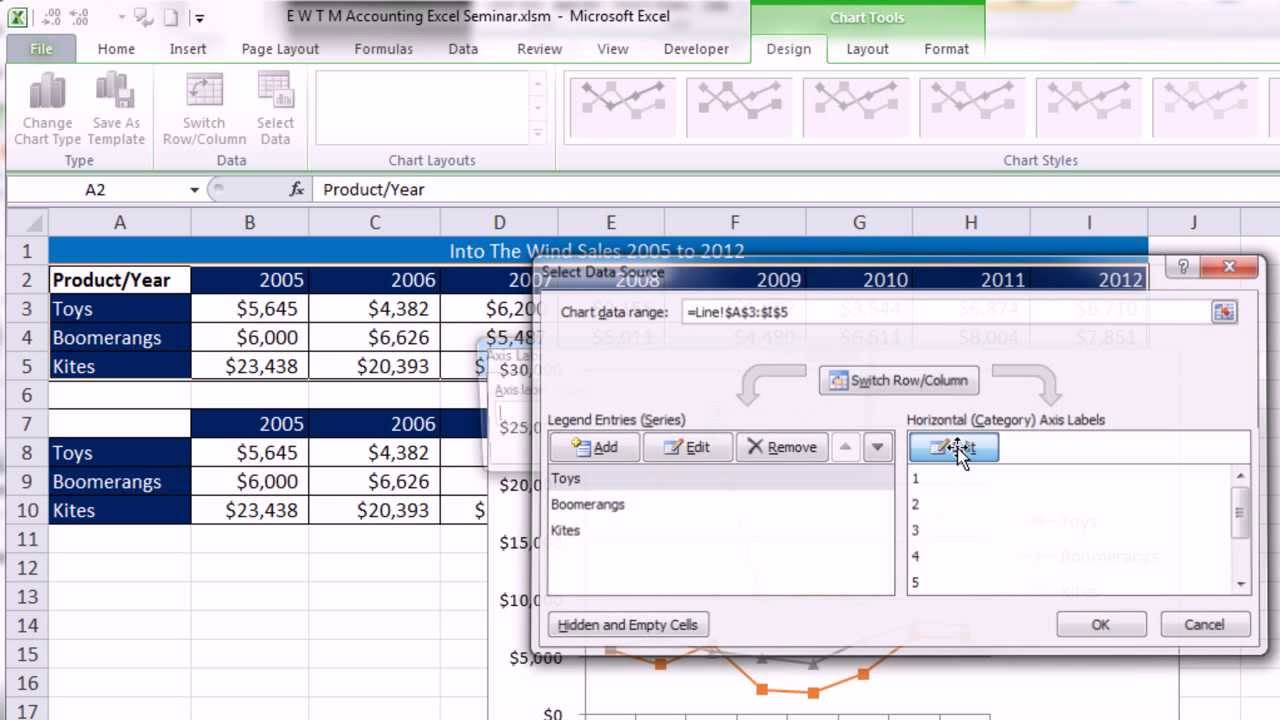Select Toys in Legend Entries list

click(x=720, y=478)
